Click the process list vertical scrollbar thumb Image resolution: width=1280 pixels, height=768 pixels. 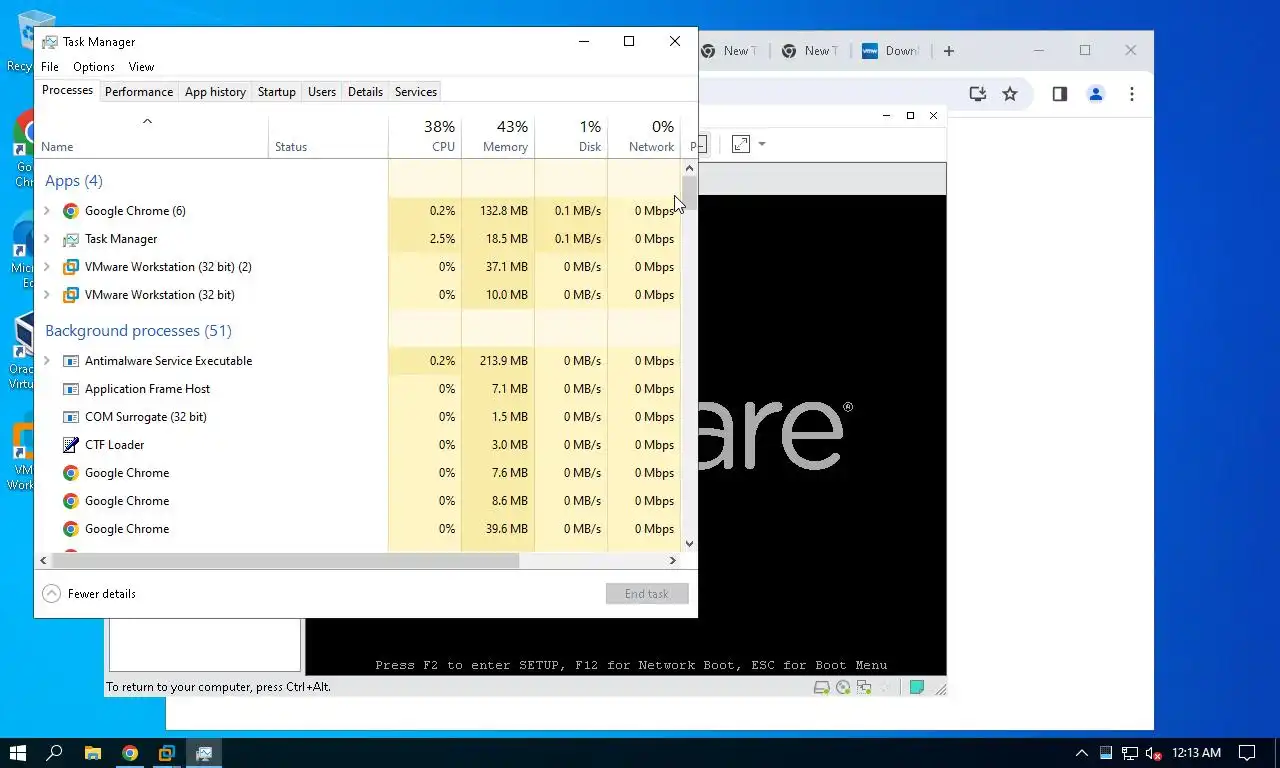point(689,193)
